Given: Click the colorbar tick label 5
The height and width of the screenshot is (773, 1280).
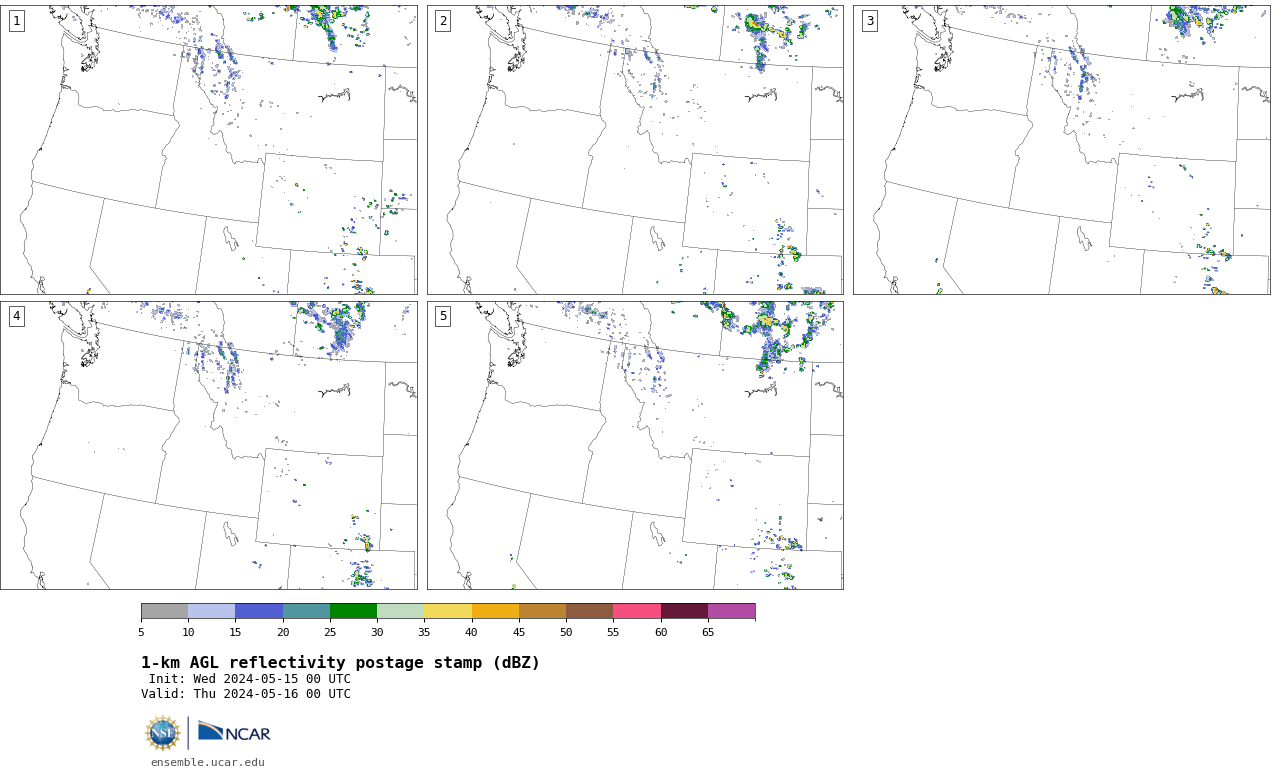Looking at the screenshot, I should coord(141,632).
